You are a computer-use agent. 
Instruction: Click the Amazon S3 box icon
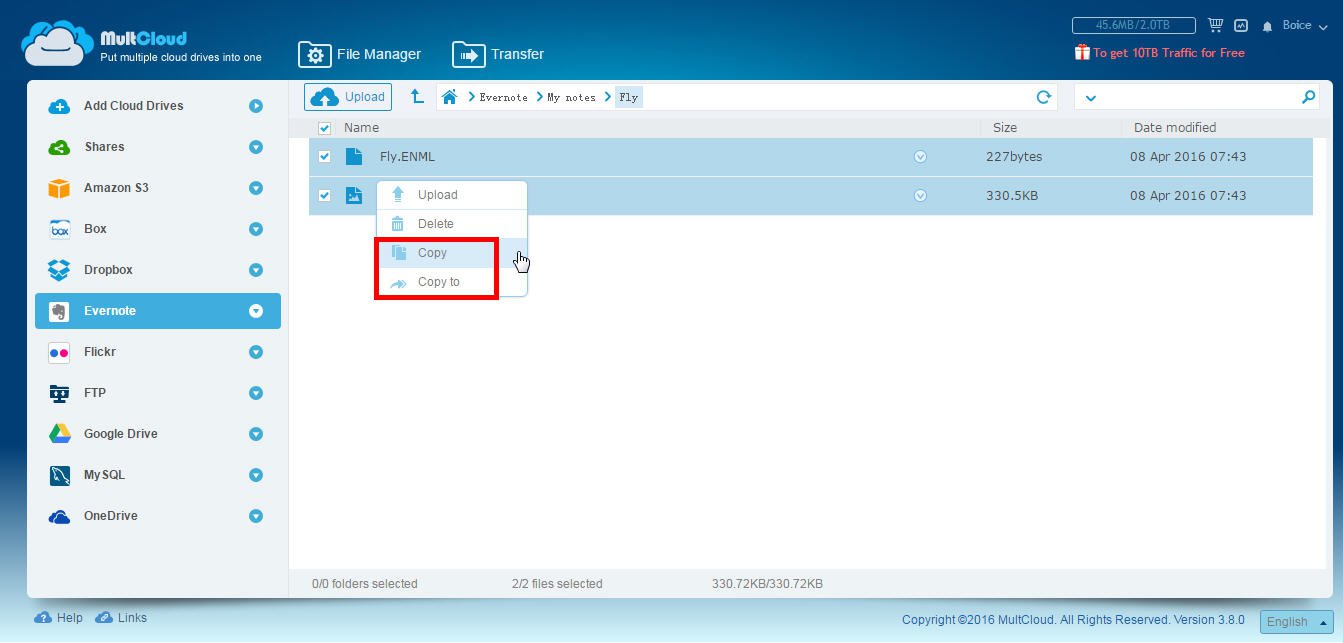tap(59, 188)
